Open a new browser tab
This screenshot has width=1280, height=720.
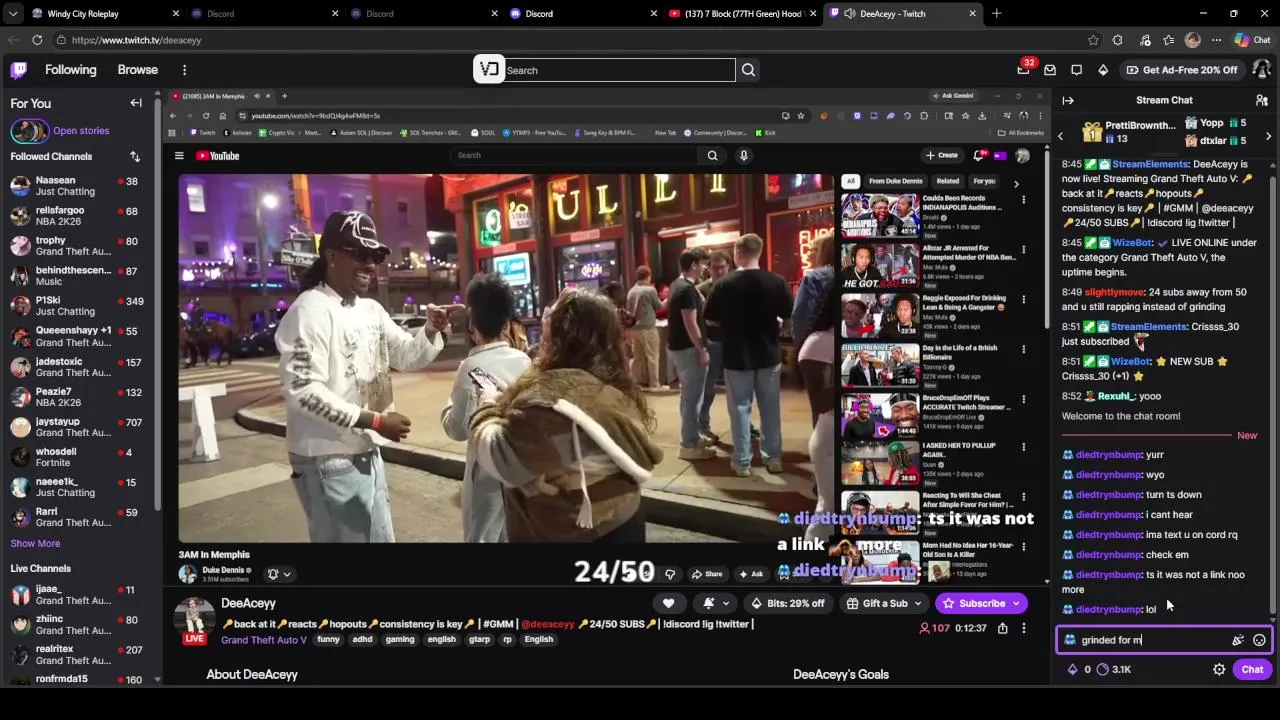point(996,14)
